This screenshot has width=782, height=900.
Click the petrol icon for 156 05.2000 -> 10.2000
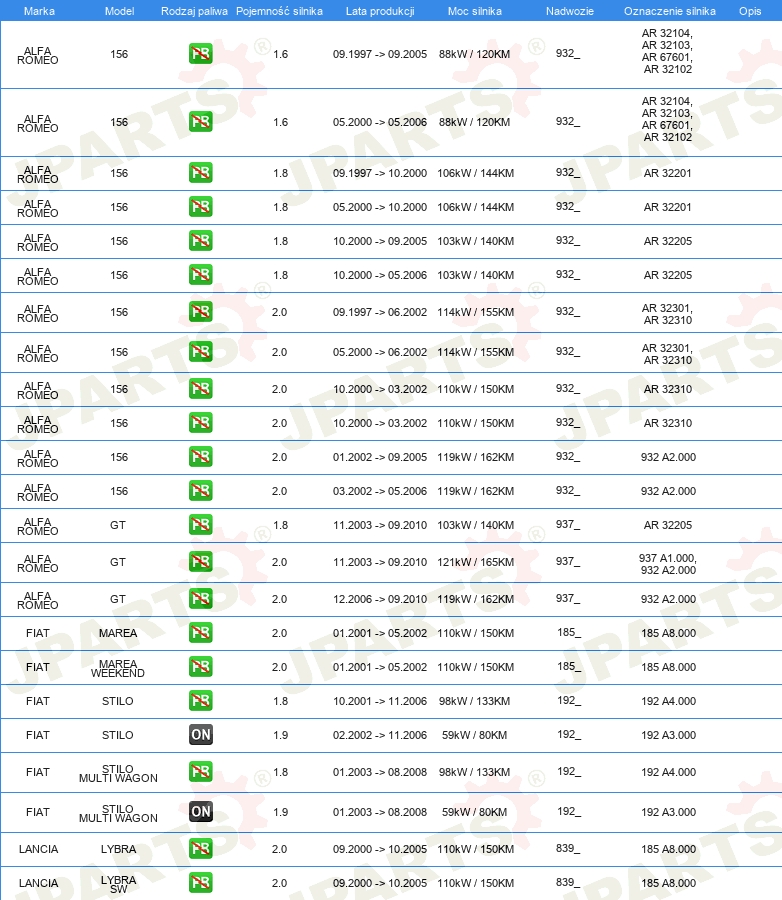pos(200,207)
